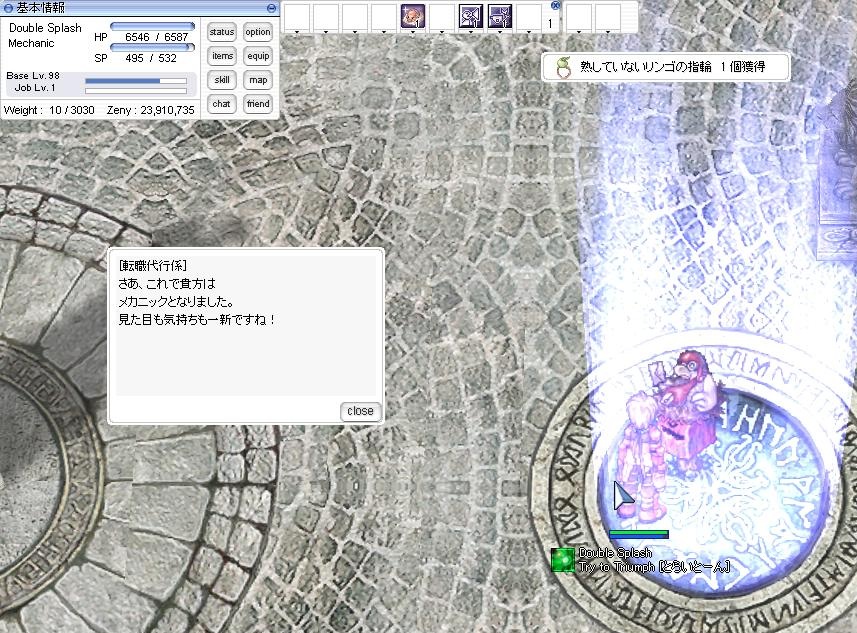
Task: Click the Job Lv experience bar
Action: point(136,91)
